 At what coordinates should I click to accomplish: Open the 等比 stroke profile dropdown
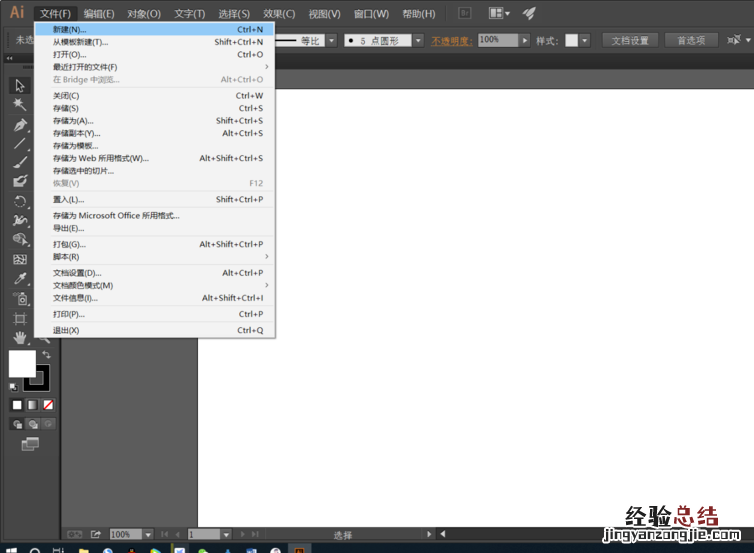(x=331, y=41)
